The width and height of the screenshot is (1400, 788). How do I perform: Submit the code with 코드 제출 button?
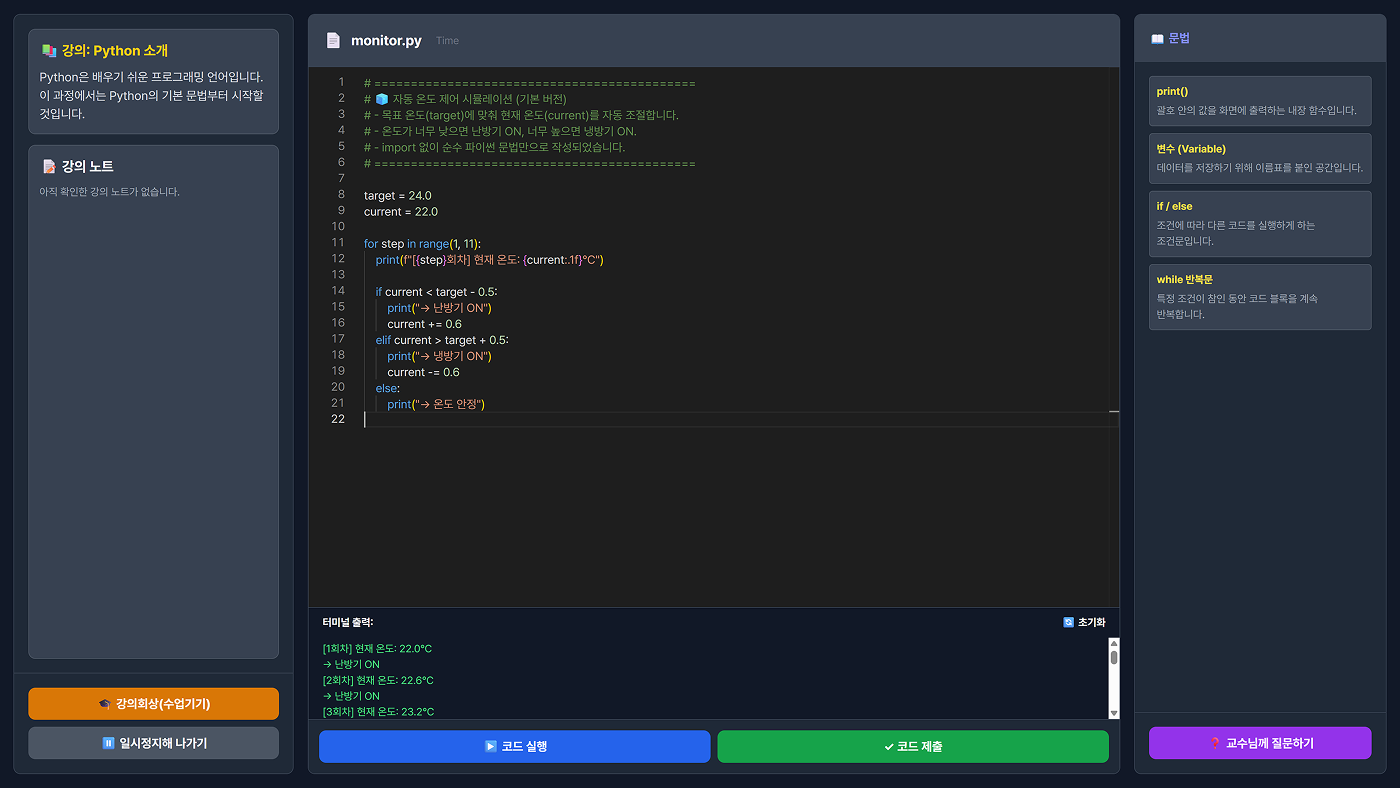[x=912, y=746]
